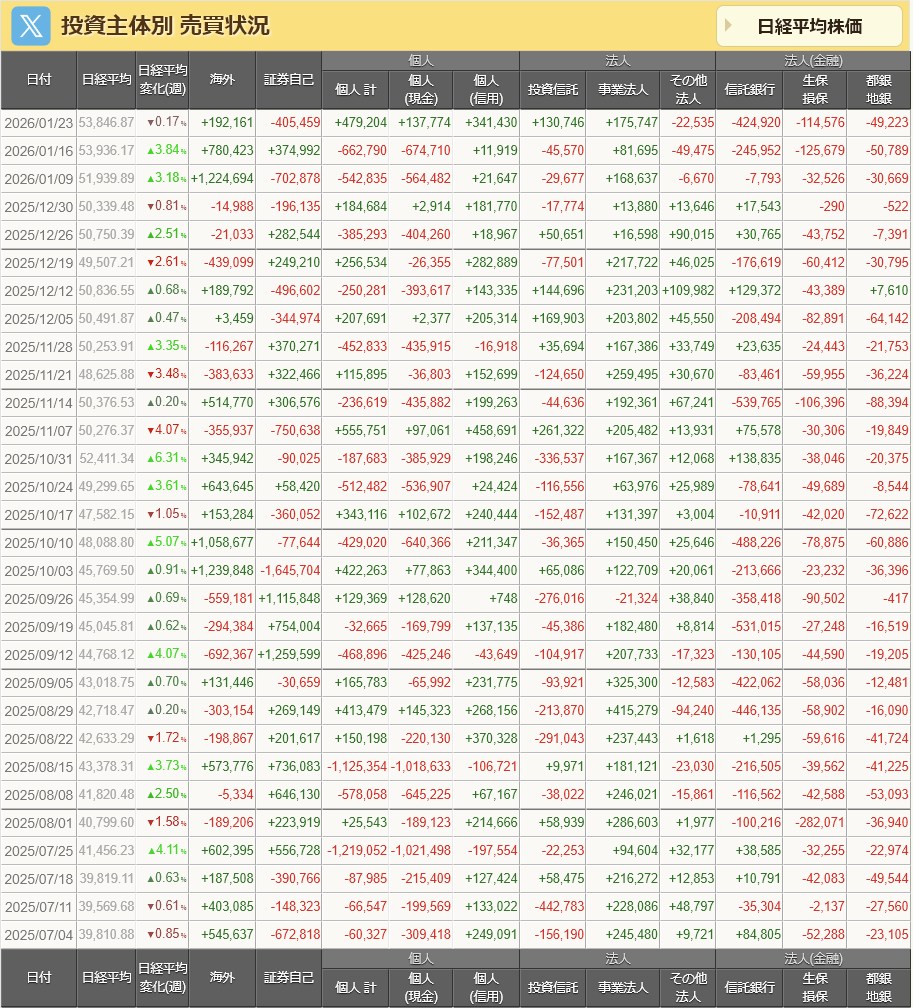Viewport: 913px width, 1008px height.
Task: Click the ▼3.48% weekly change for 2025/11/21
Action: click(162, 374)
